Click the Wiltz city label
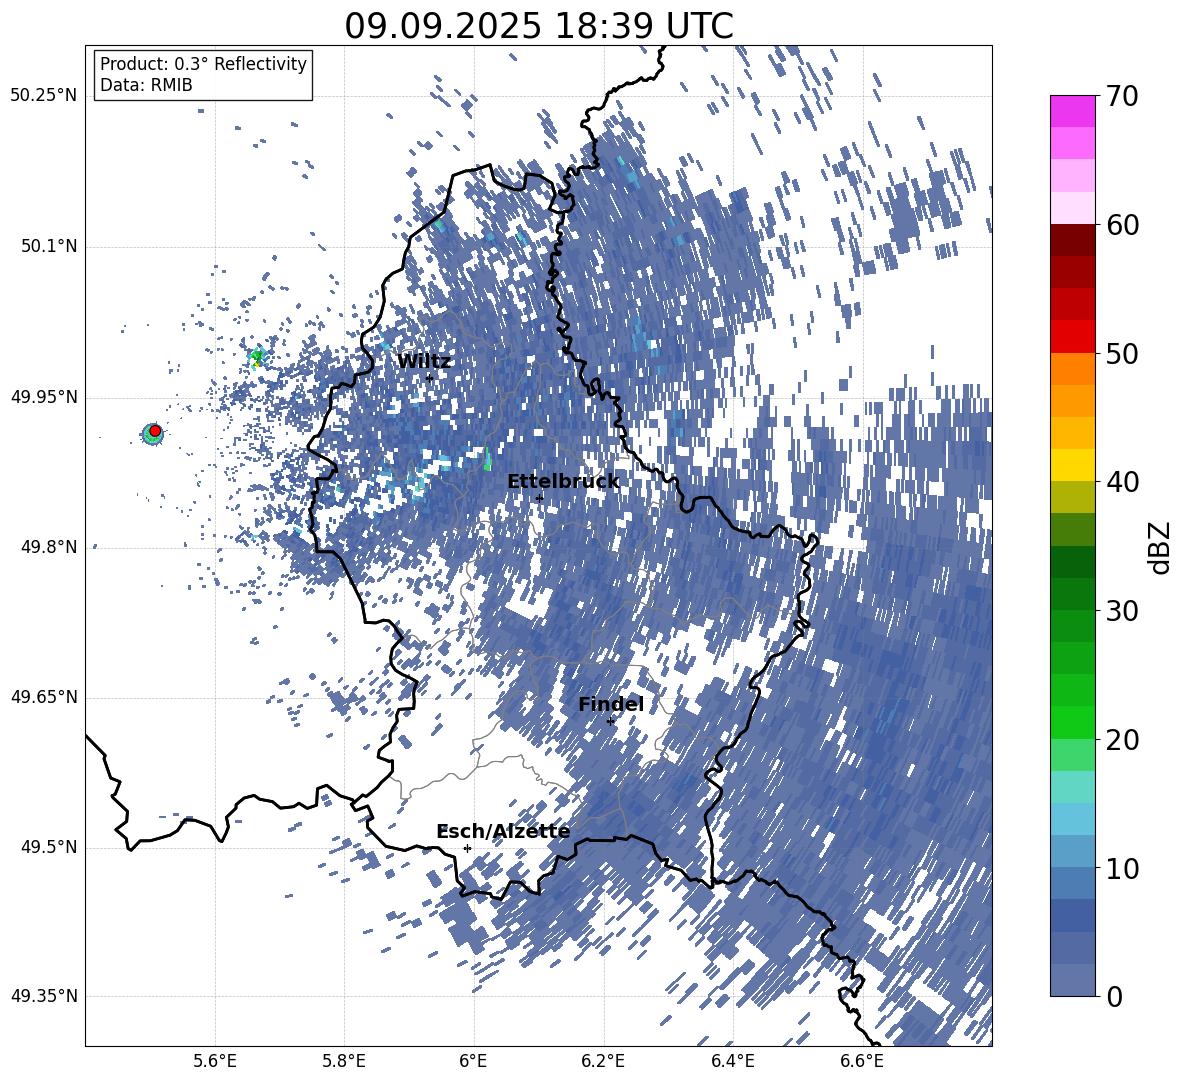This screenshot has height=1081, width=1184. [x=424, y=362]
